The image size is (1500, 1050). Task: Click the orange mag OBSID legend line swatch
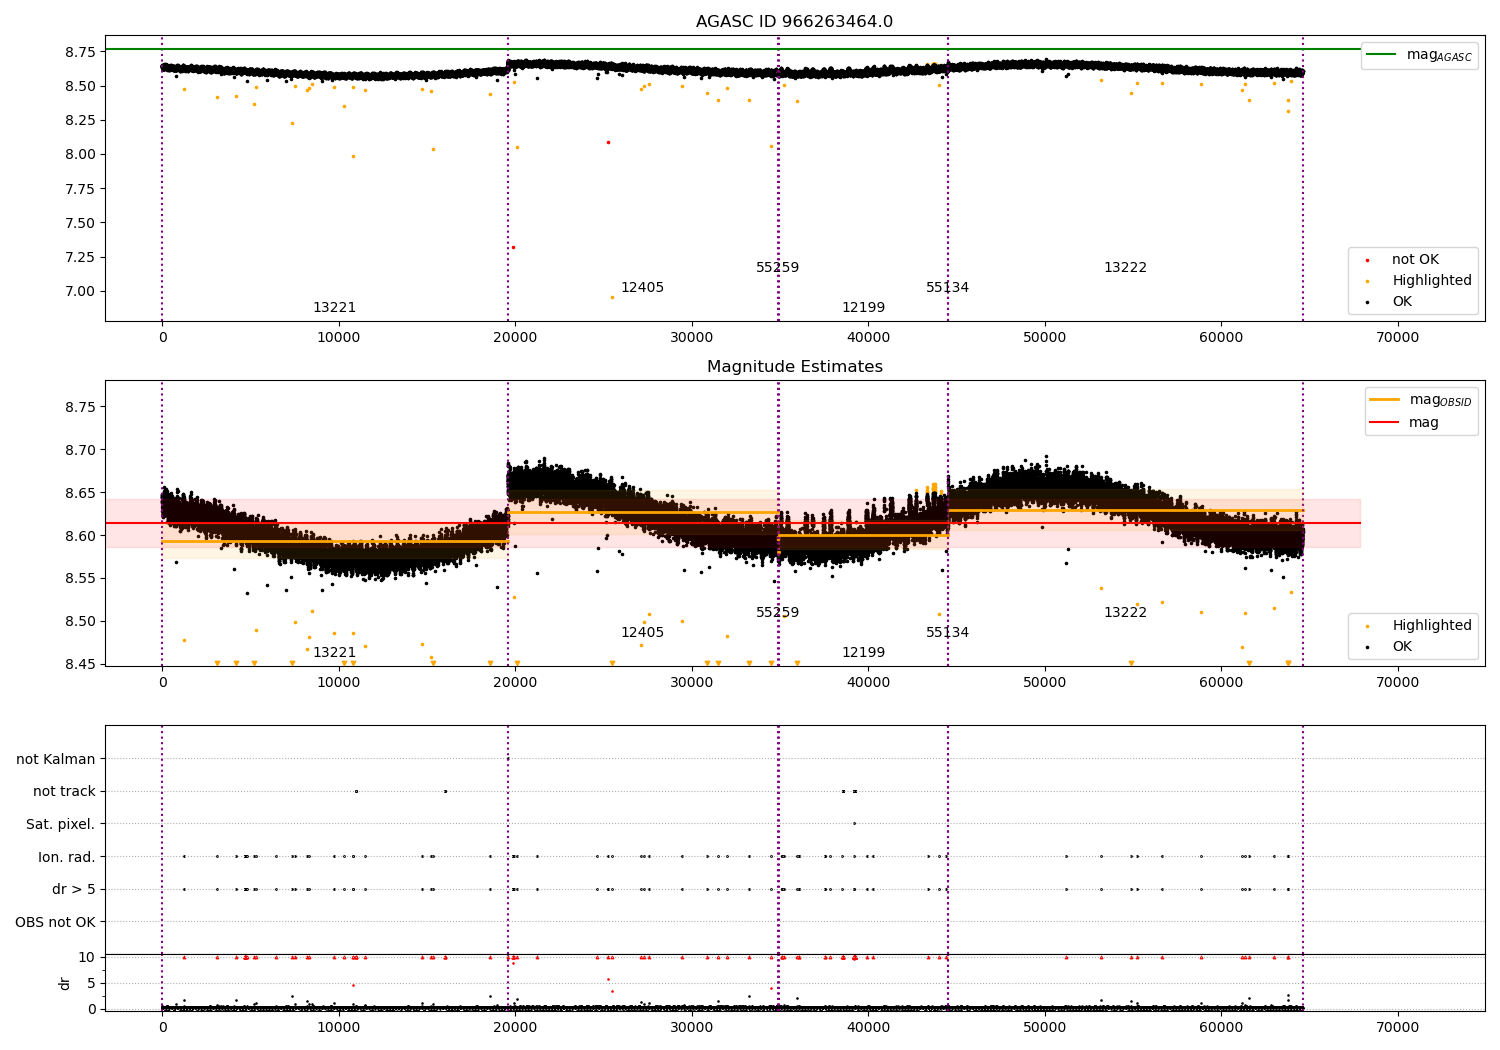click(x=1385, y=400)
